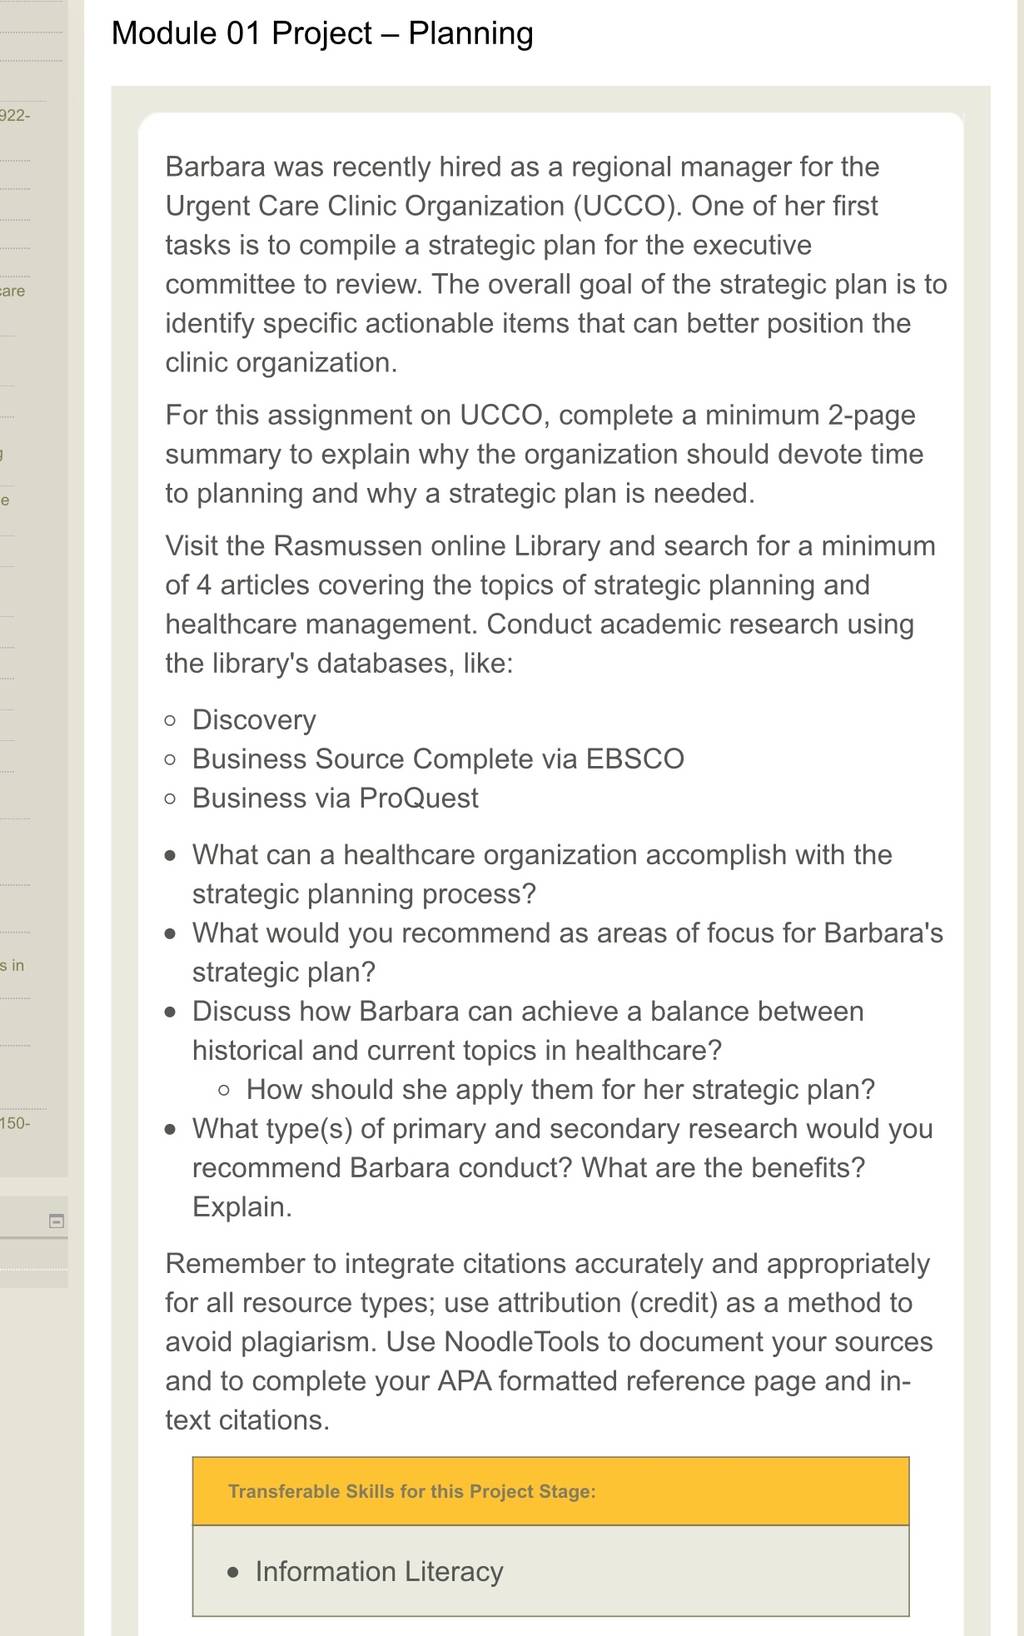Click the Information Literacy skill item
The width and height of the screenshot is (1024, 1636).
coord(379,1572)
